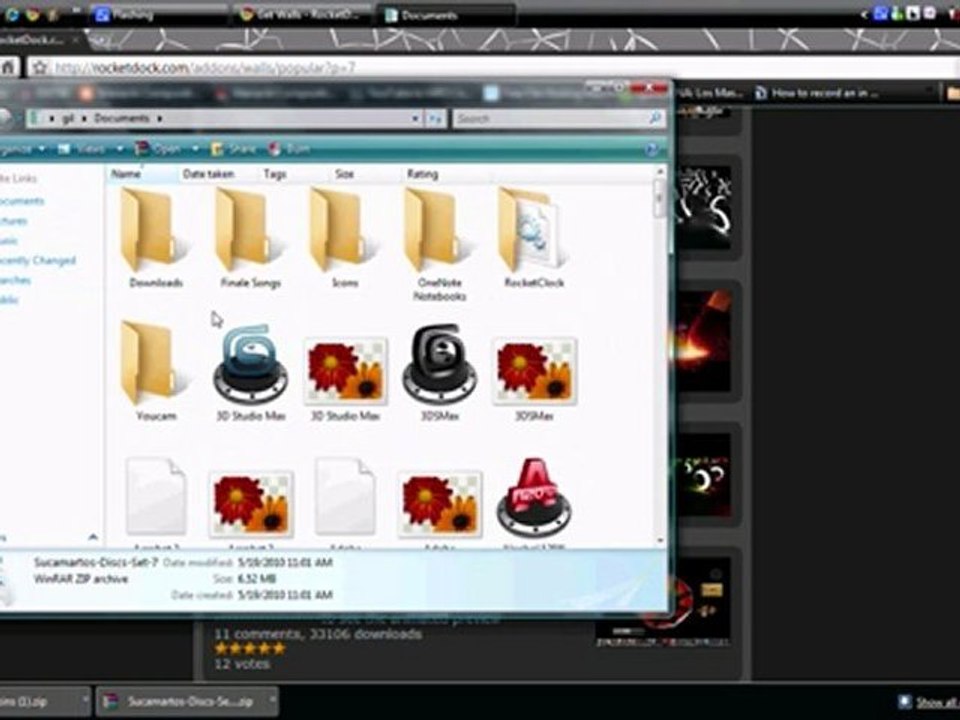960x720 pixels.
Task: Open the white swirl wallpaper thumbnail on the web page
Action: click(x=702, y=207)
